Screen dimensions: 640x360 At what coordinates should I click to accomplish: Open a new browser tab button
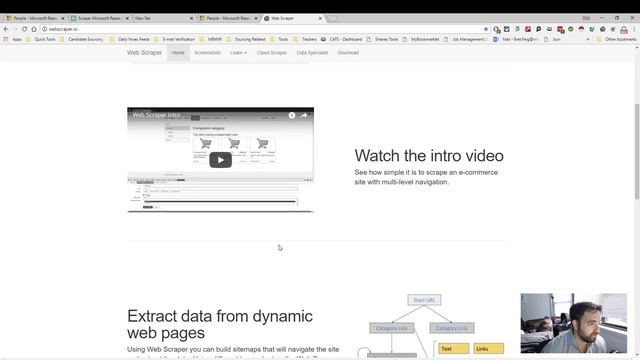coord(333,18)
